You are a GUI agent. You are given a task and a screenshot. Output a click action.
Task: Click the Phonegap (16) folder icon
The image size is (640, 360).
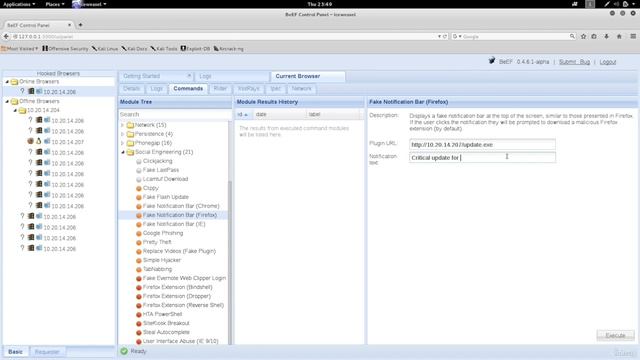pos(130,143)
